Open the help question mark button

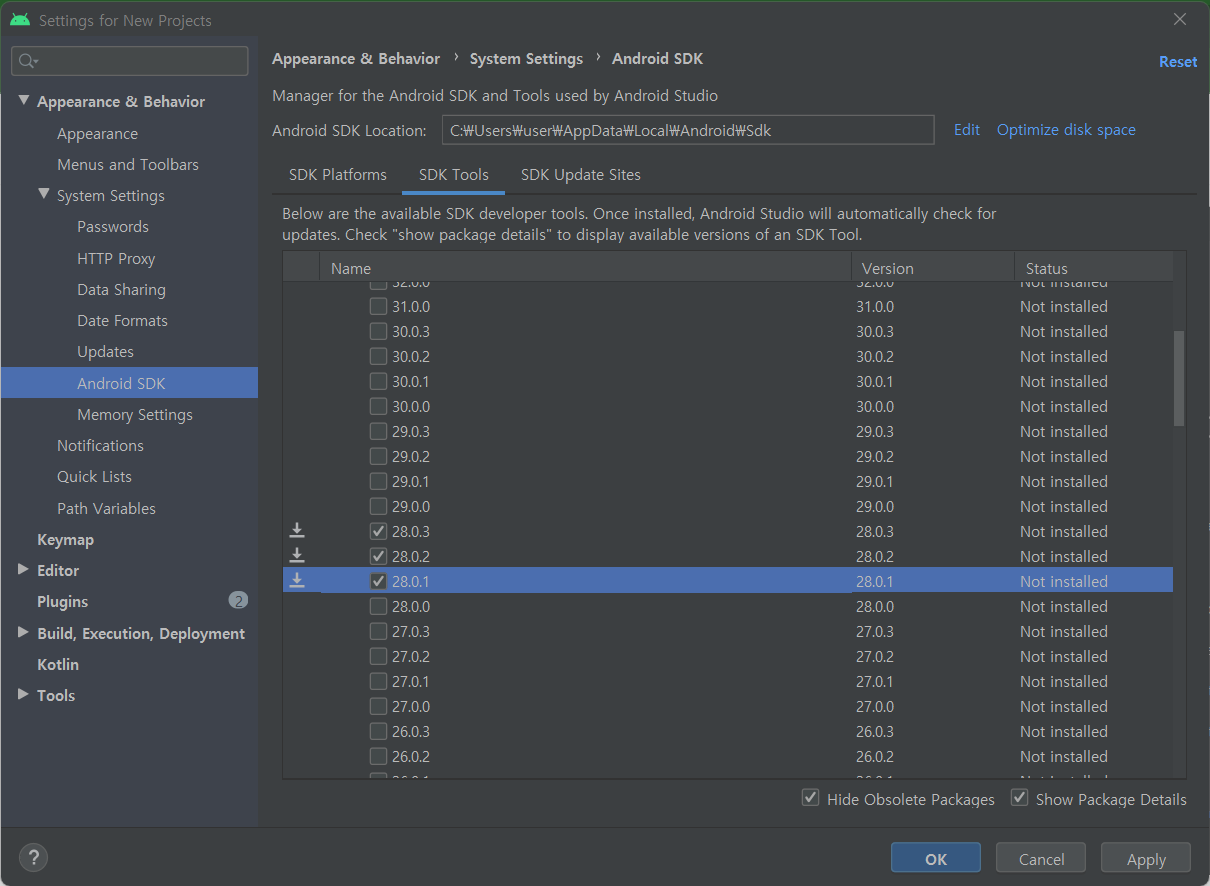pos(33,857)
